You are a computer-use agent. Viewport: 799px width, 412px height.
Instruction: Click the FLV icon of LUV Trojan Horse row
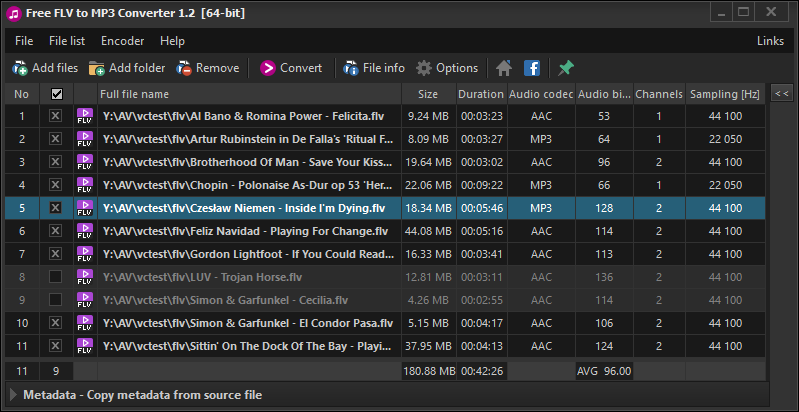pos(85,277)
